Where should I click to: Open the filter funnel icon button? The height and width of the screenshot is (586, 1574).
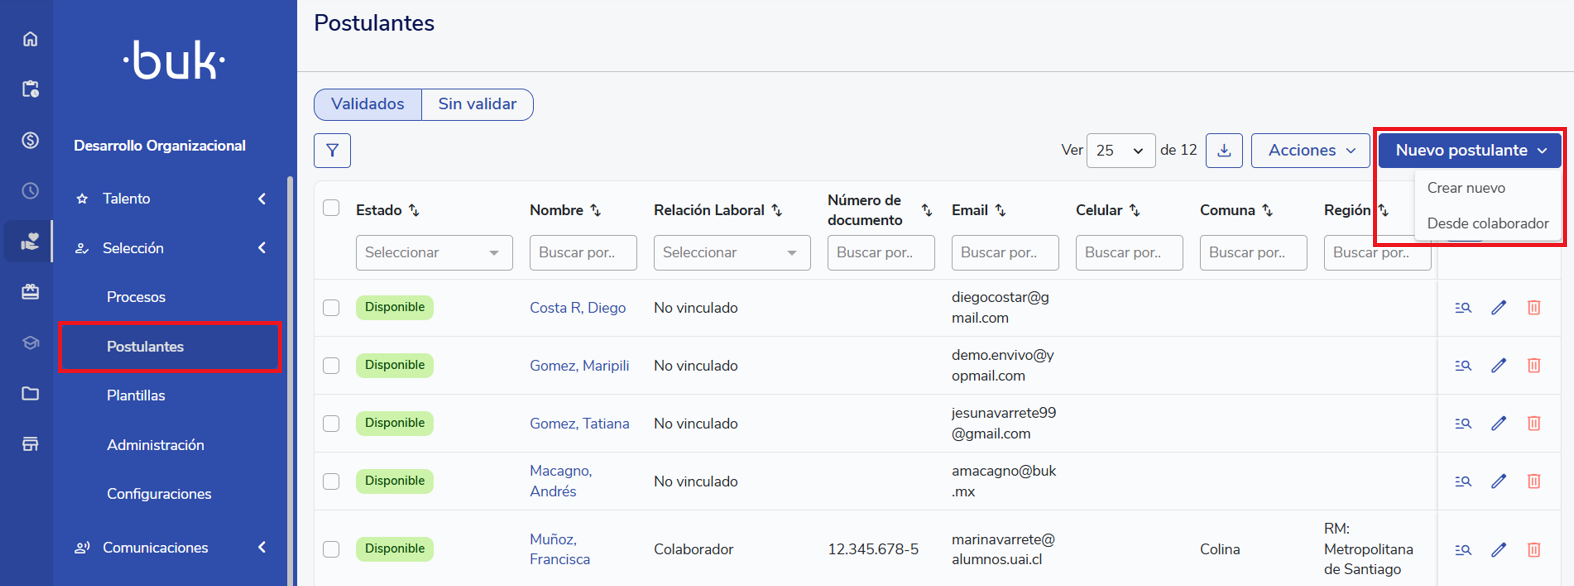click(x=332, y=151)
